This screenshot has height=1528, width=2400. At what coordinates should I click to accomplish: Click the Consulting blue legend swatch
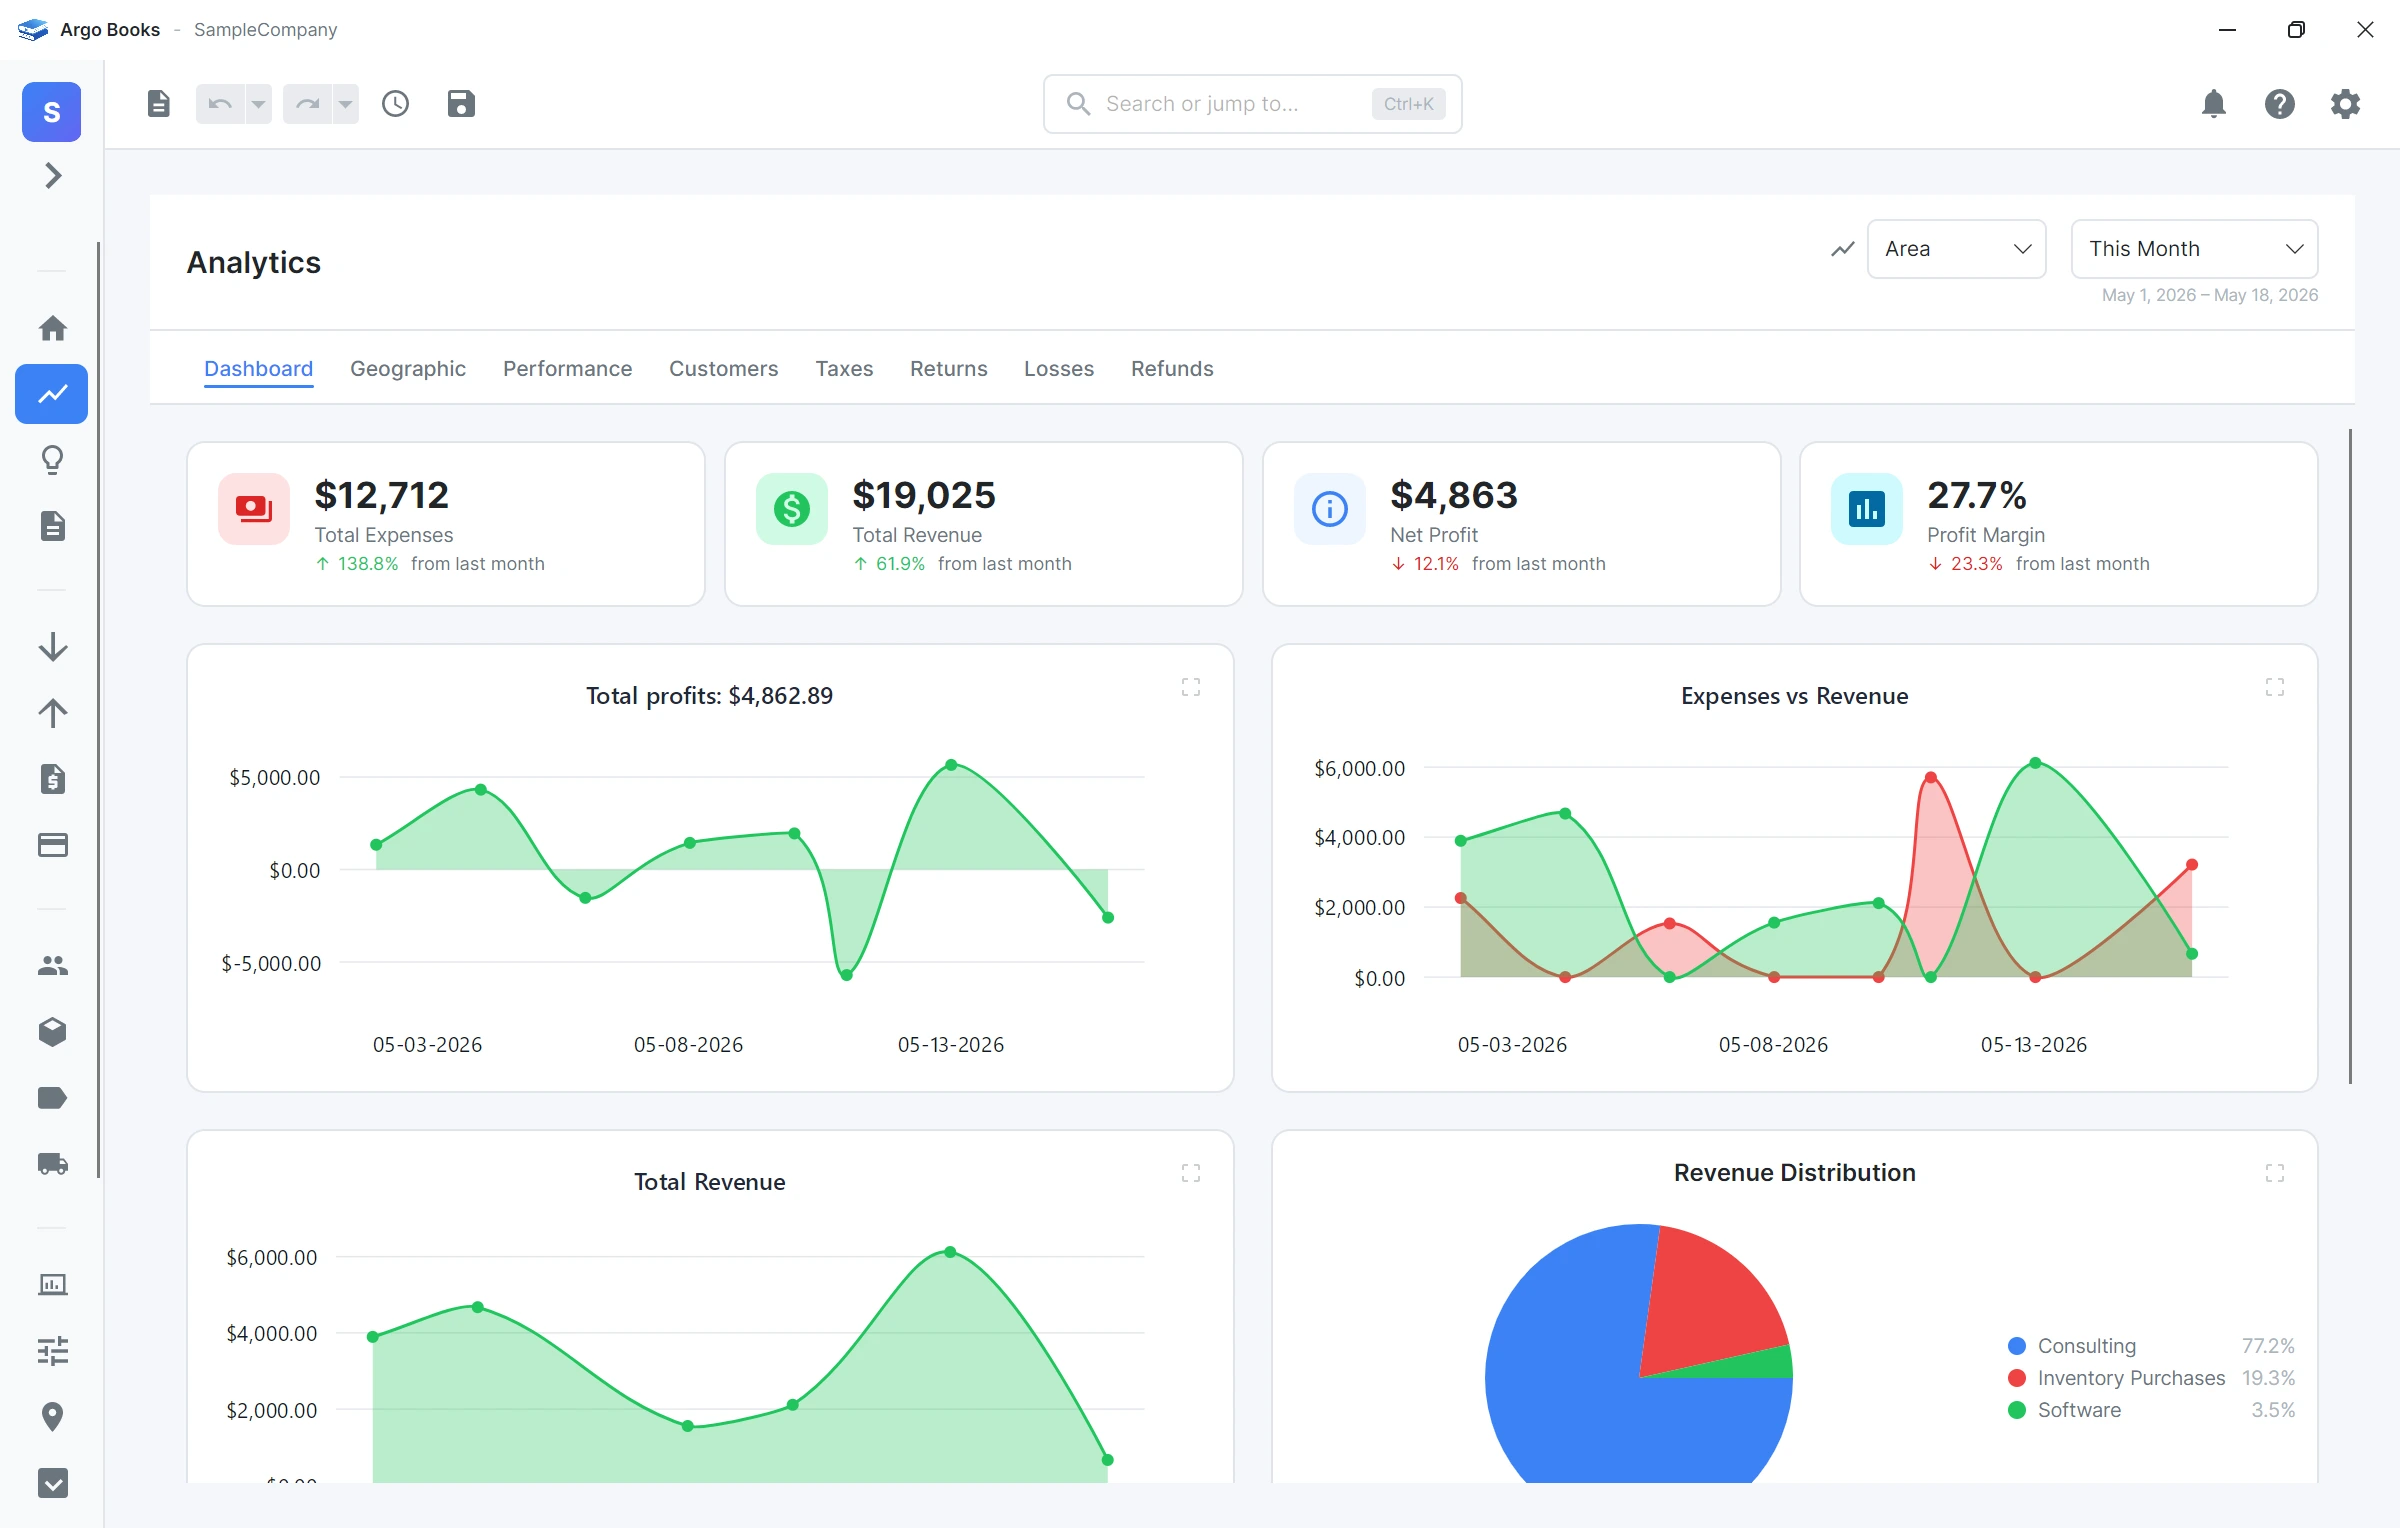pos(2017,1346)
